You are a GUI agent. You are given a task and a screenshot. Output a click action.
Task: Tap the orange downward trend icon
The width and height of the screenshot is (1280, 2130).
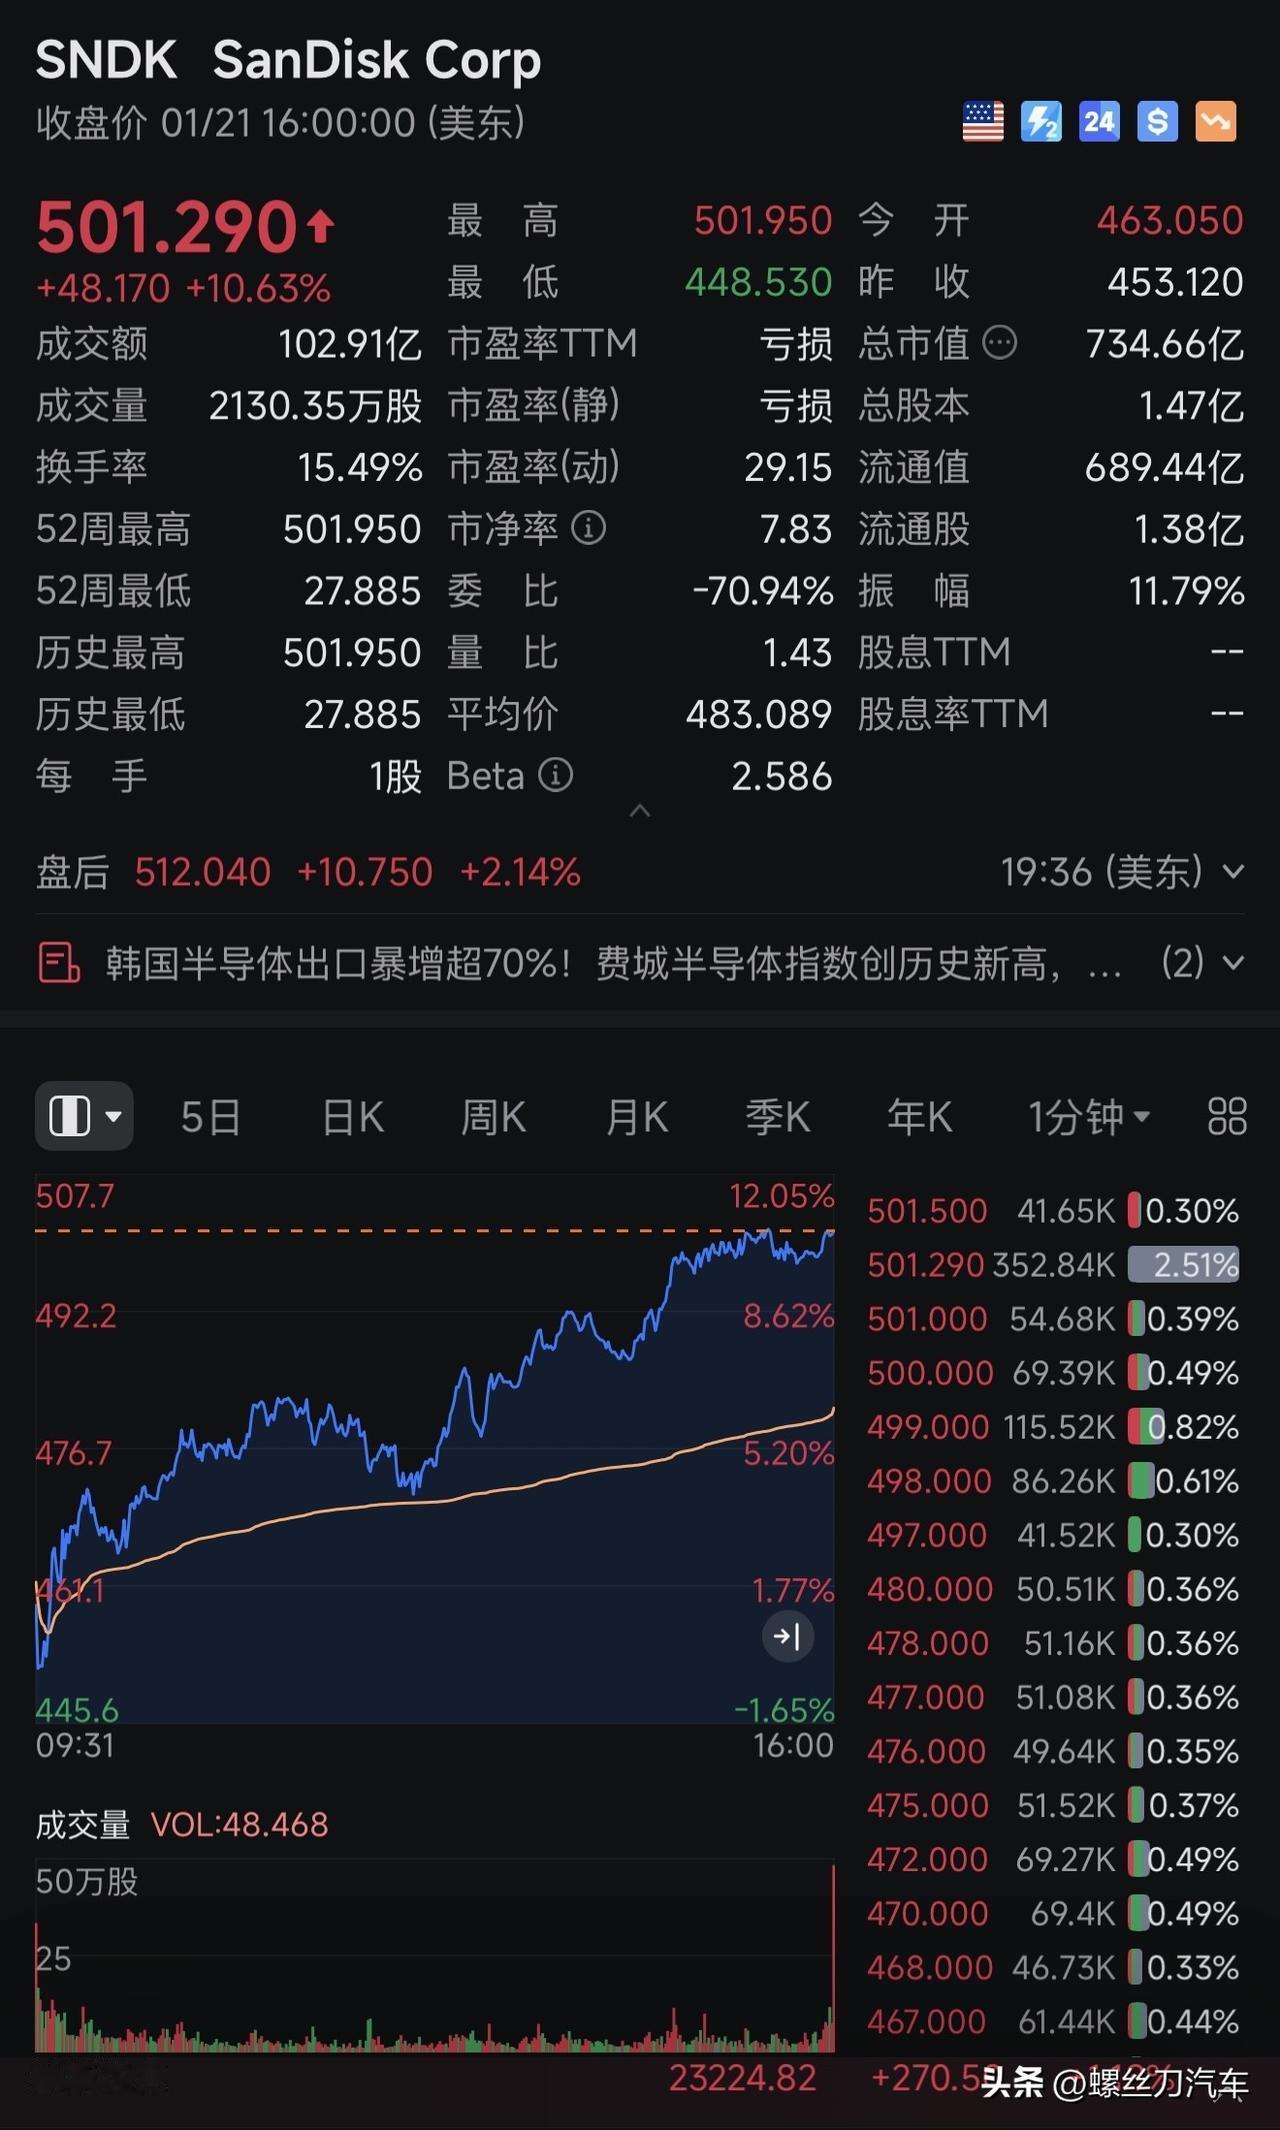(x=1216, y=122)
